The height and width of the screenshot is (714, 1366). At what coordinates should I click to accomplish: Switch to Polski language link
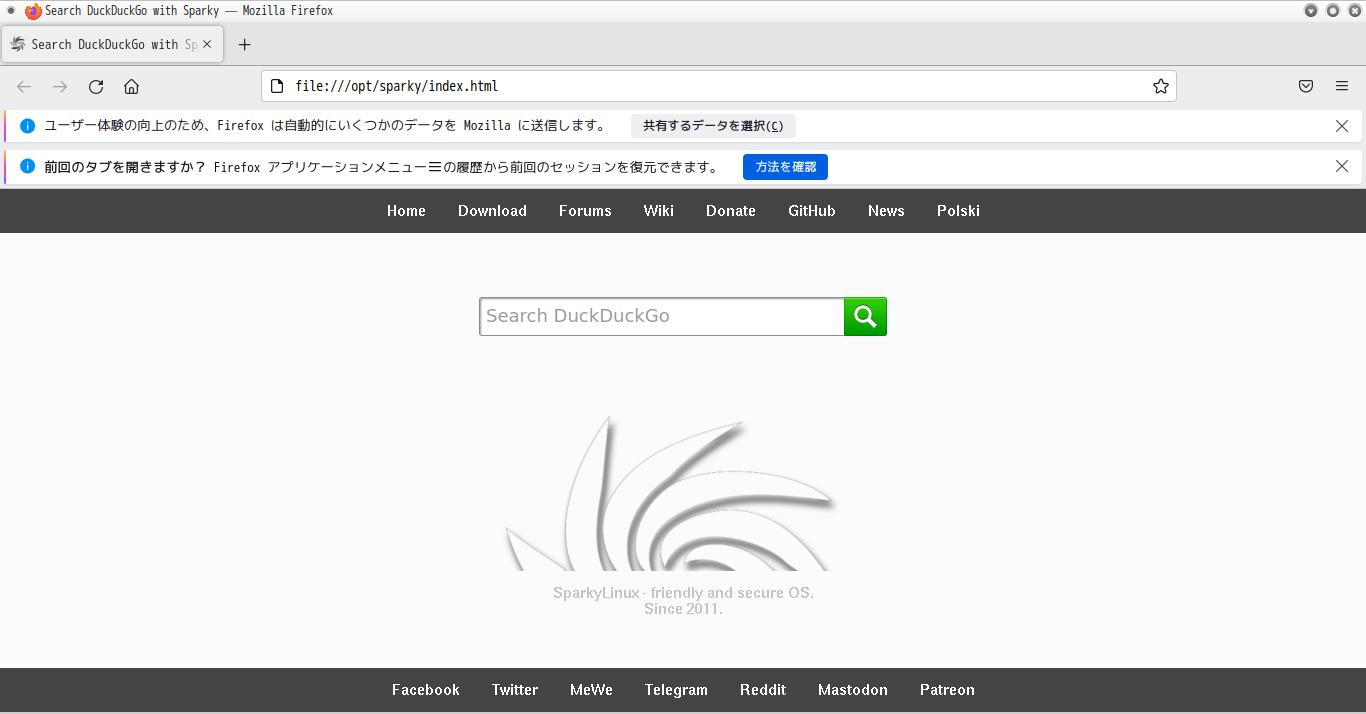(x=958, y=211)
